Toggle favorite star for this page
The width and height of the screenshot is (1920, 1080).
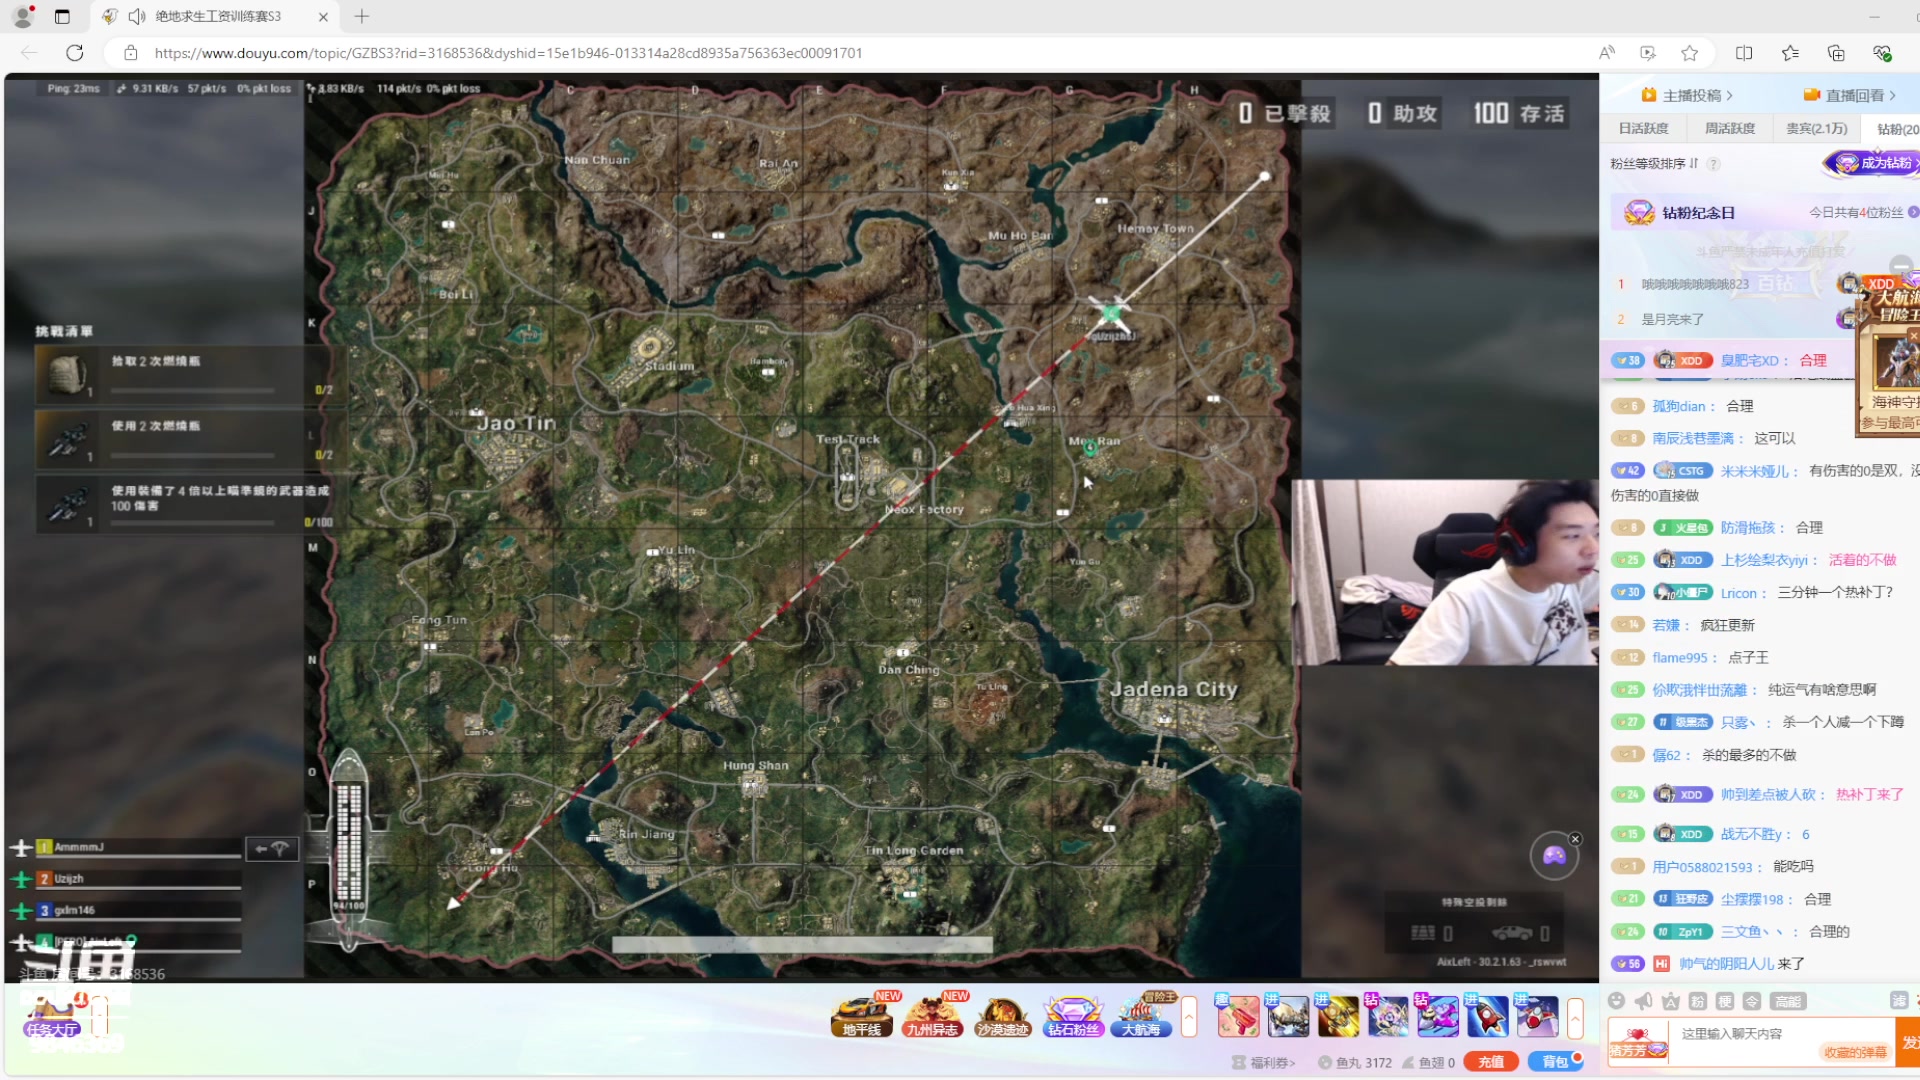(1690, 53)
